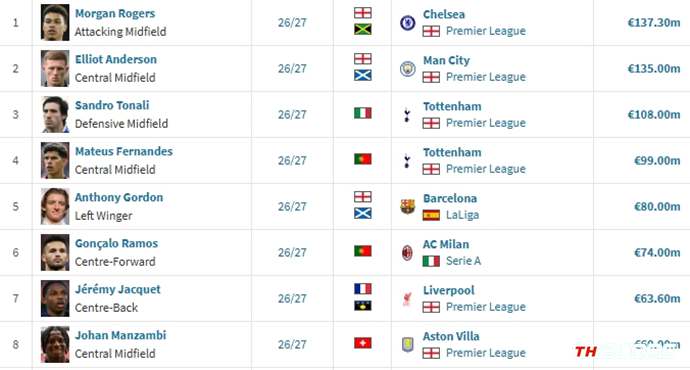
Task: Click the Liverpool club crest icon
Action: (407, 299)
